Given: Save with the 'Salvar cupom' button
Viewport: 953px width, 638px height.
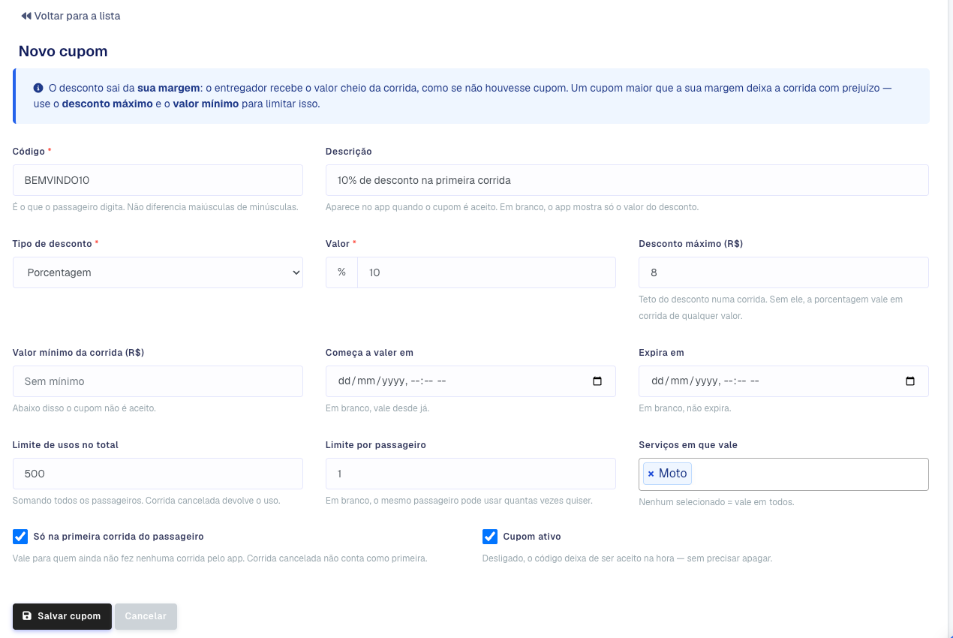Looking at the screenshot, I should tap(62, 616).
